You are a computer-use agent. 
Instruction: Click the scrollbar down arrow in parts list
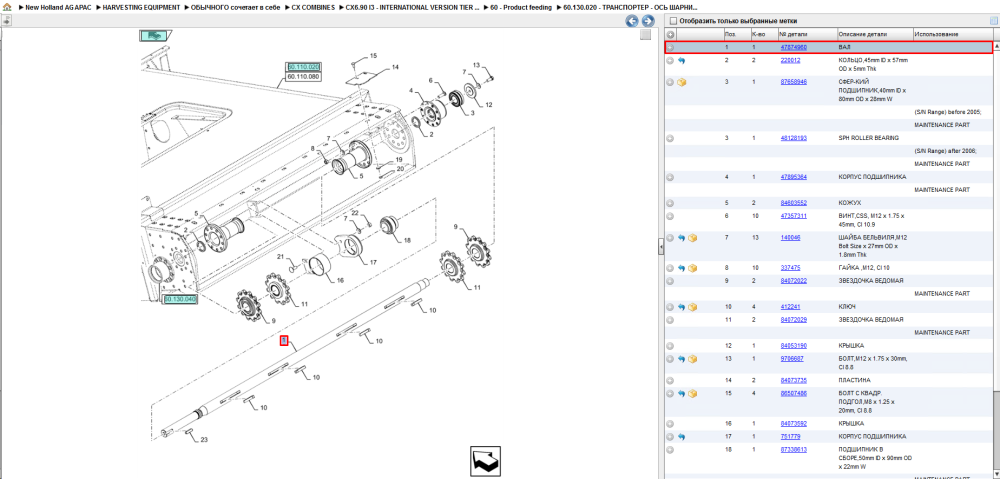[996, 474]
